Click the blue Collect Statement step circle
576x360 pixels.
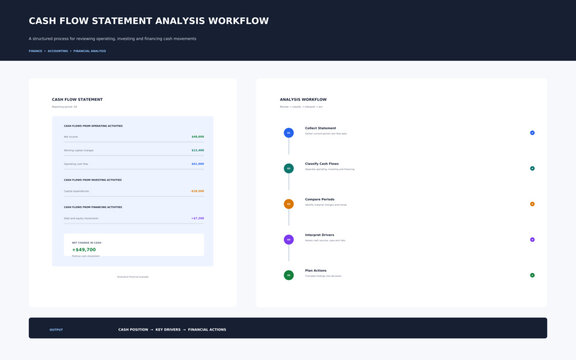(289, 133)
